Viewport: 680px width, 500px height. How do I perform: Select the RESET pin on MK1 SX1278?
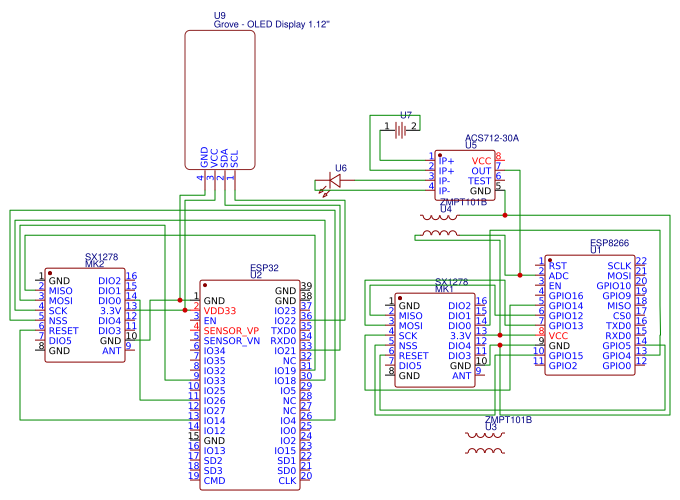tap(413, 356)
